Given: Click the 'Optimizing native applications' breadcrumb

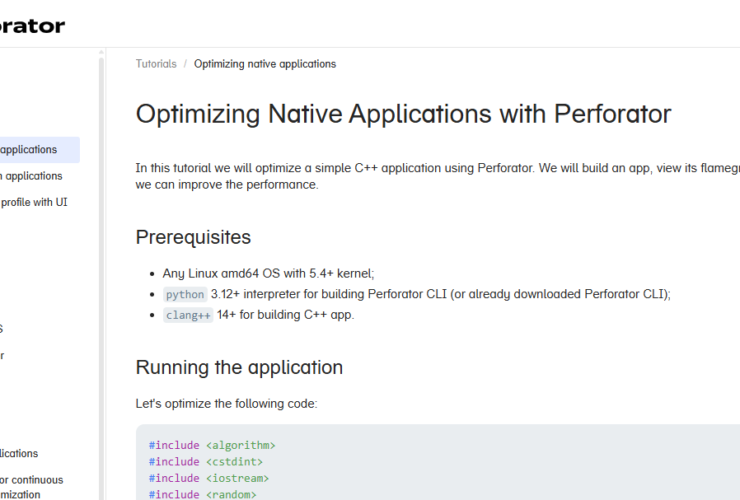Looking at the screenshot, I should pyautogui.click(x=265, y=64).
